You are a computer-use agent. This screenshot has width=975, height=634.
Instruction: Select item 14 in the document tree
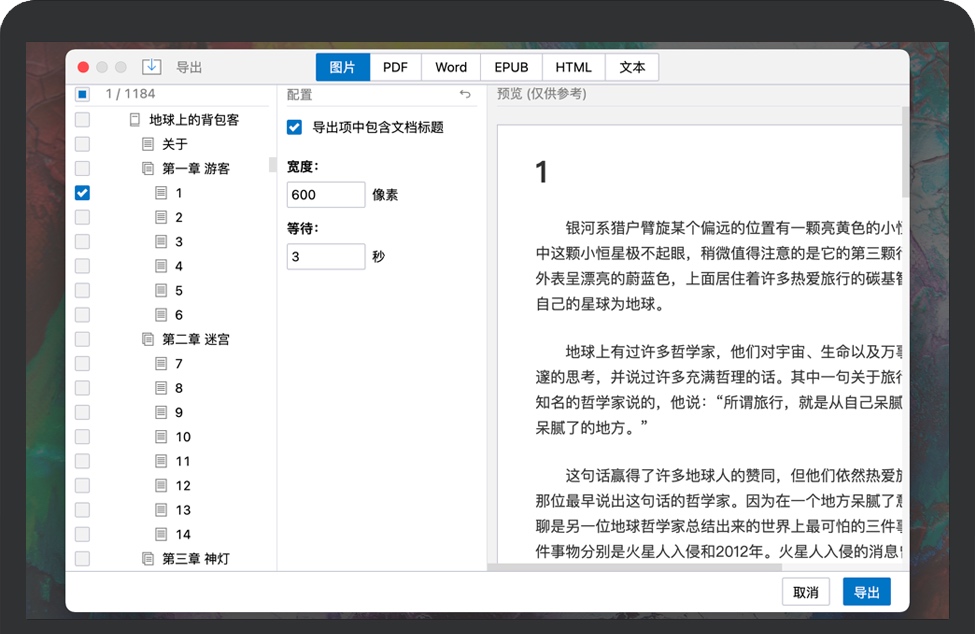[x=183, y=534]
